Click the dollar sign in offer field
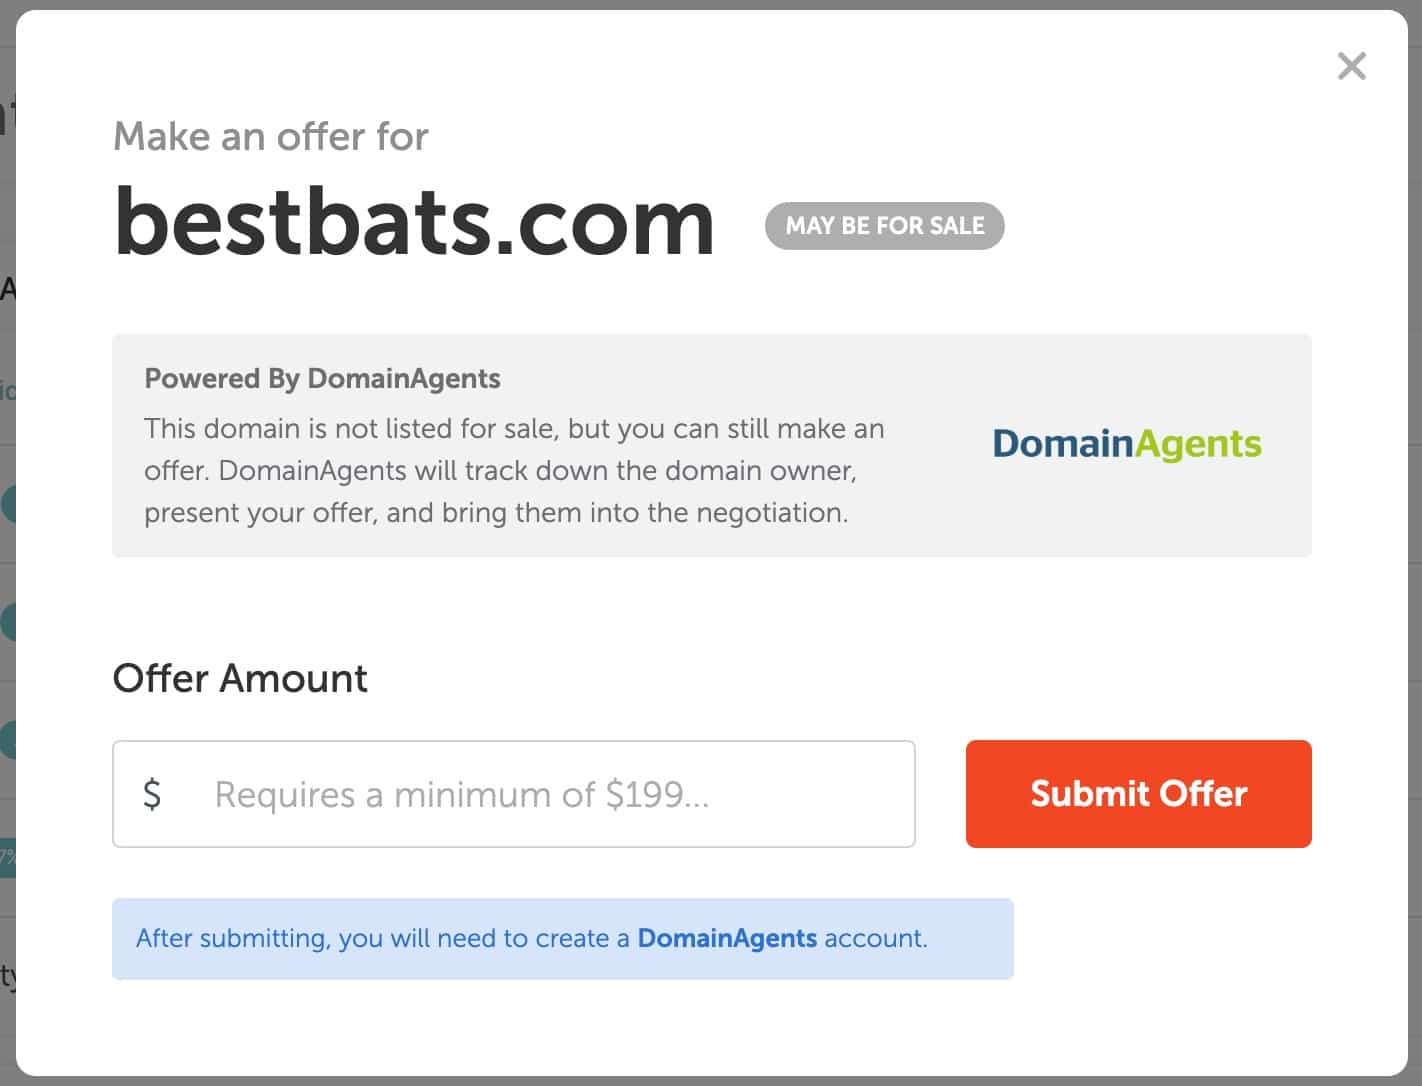This screenshot has height=1086, width=1422. (152, 794)
